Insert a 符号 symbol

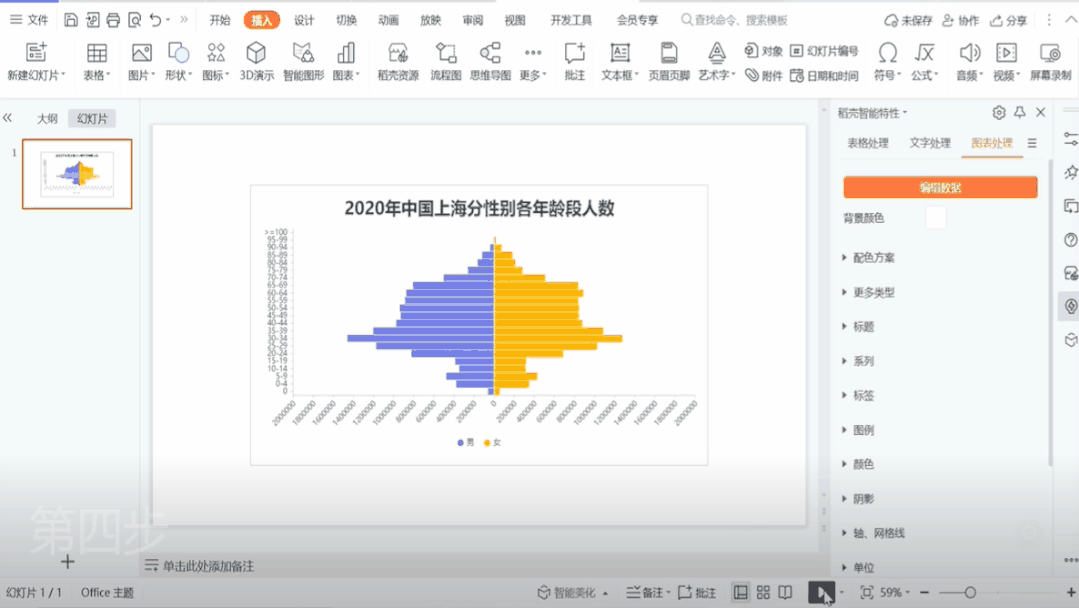pyautogui.click(x=887, y=53)
